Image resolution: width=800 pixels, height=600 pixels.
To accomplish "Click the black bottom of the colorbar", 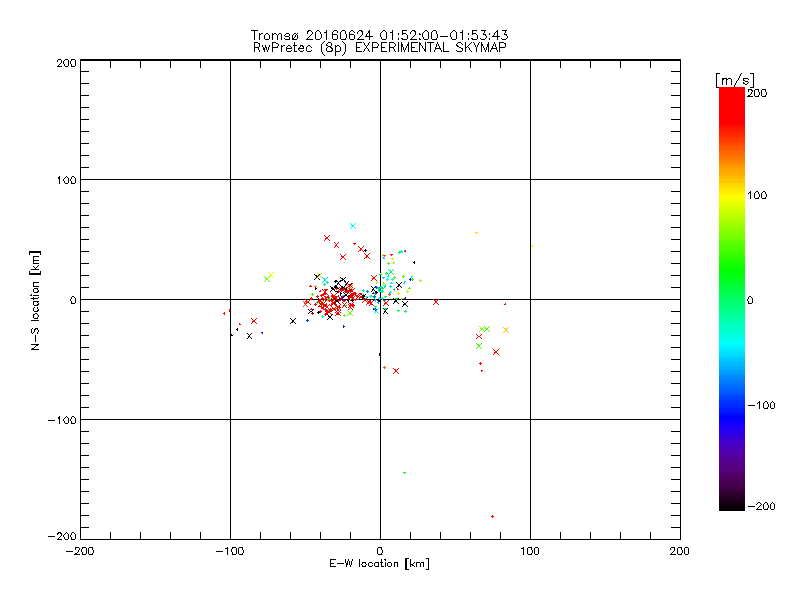I will pos(732,503).
